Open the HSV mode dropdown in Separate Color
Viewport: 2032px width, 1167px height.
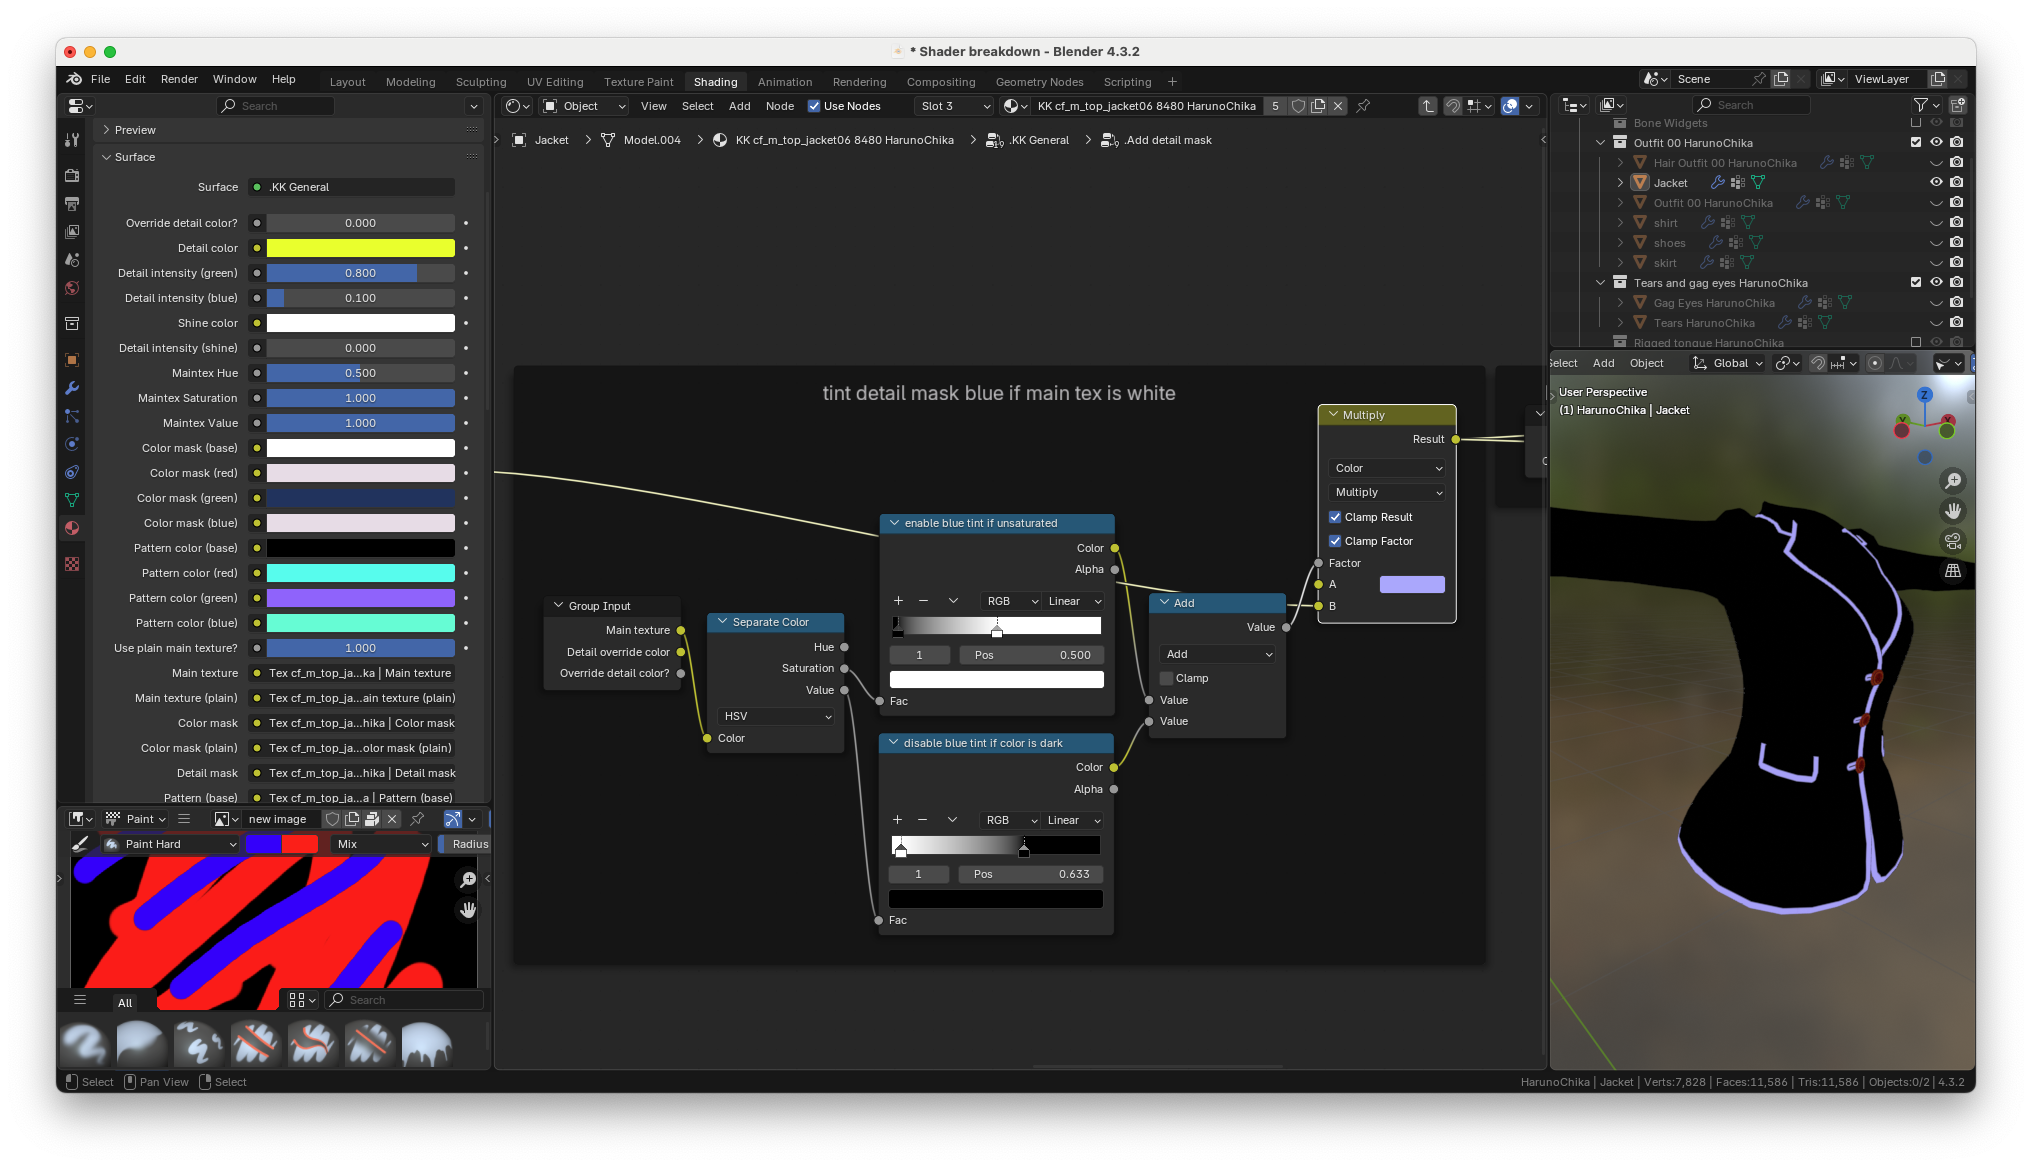[776, 716]
